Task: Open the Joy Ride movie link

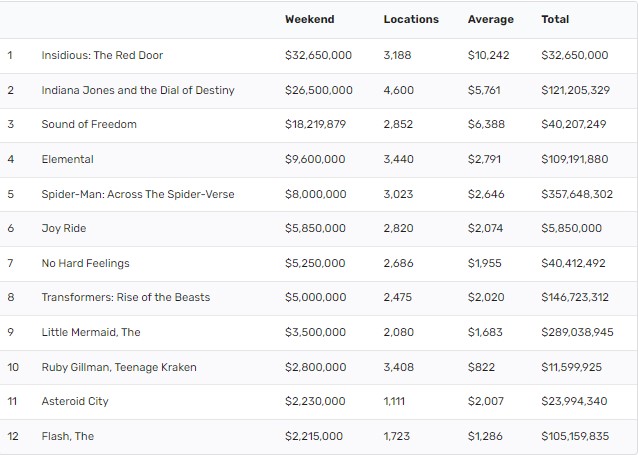Action: (x=64, y=228)
